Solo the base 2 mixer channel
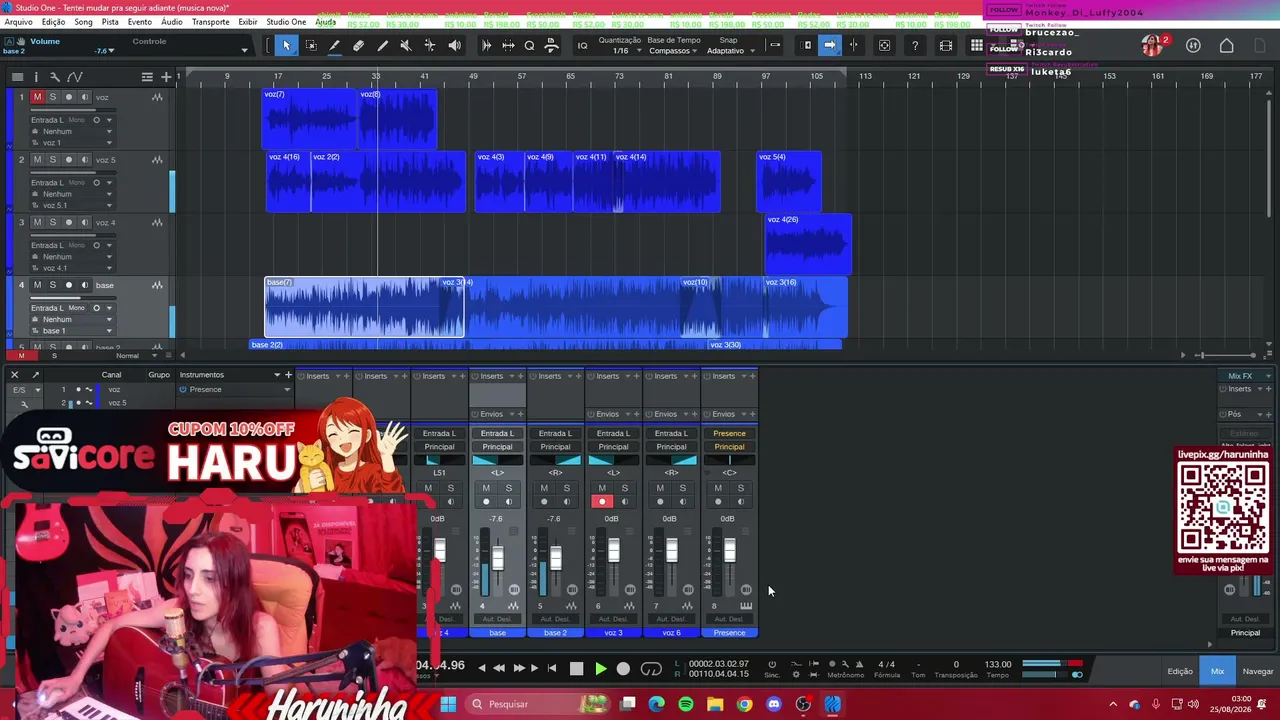The height and width of the screenshot is (720, 1280). click(x=566, y=488)
